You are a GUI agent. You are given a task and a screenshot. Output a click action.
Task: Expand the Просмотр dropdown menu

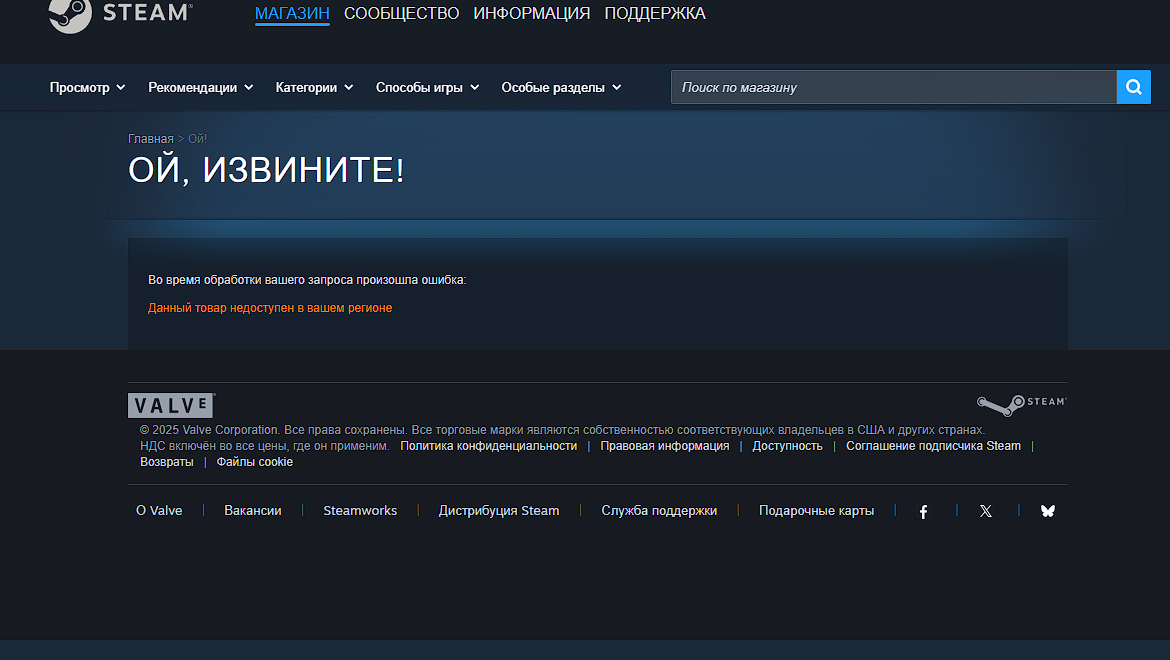87,87
